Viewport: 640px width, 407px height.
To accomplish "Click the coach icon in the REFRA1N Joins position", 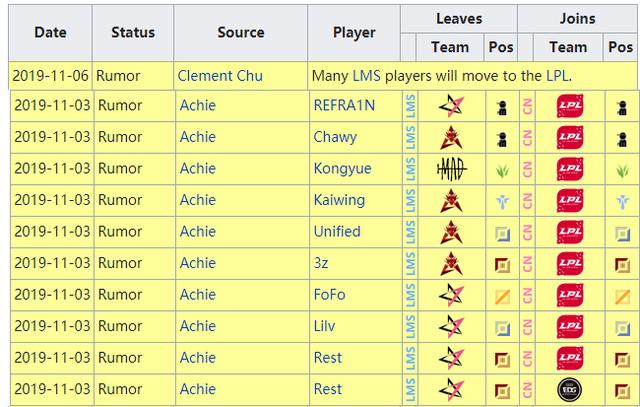I will (622, 108).
